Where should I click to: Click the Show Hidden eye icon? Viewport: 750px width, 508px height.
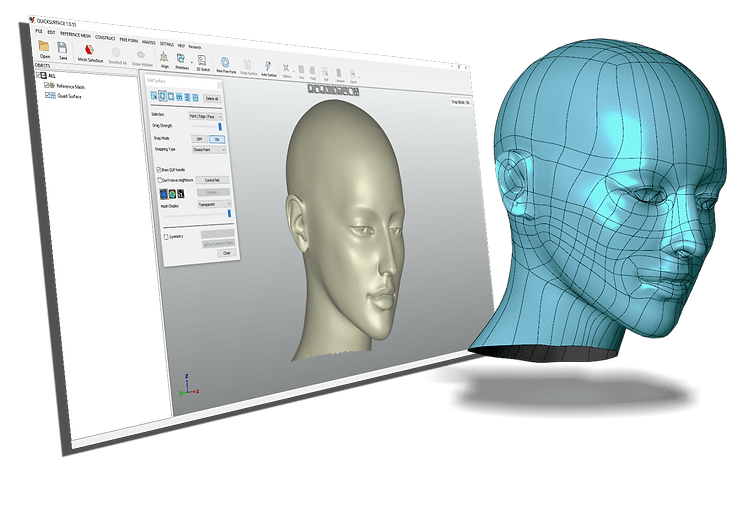pos(141,55)
